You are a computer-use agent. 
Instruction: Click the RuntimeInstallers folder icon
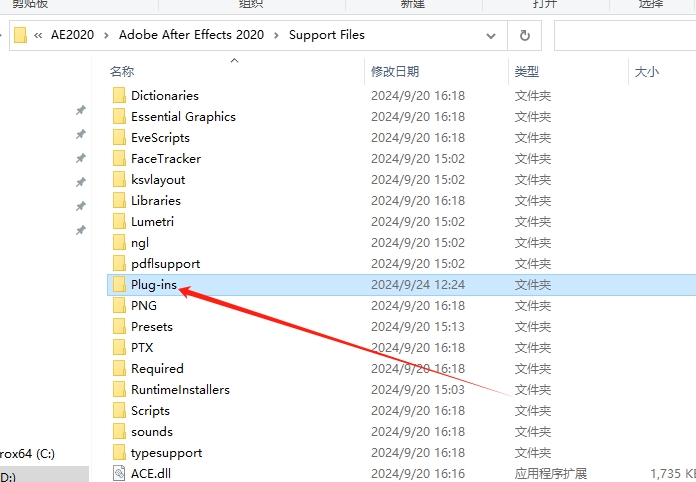click(x=119, y=390)
